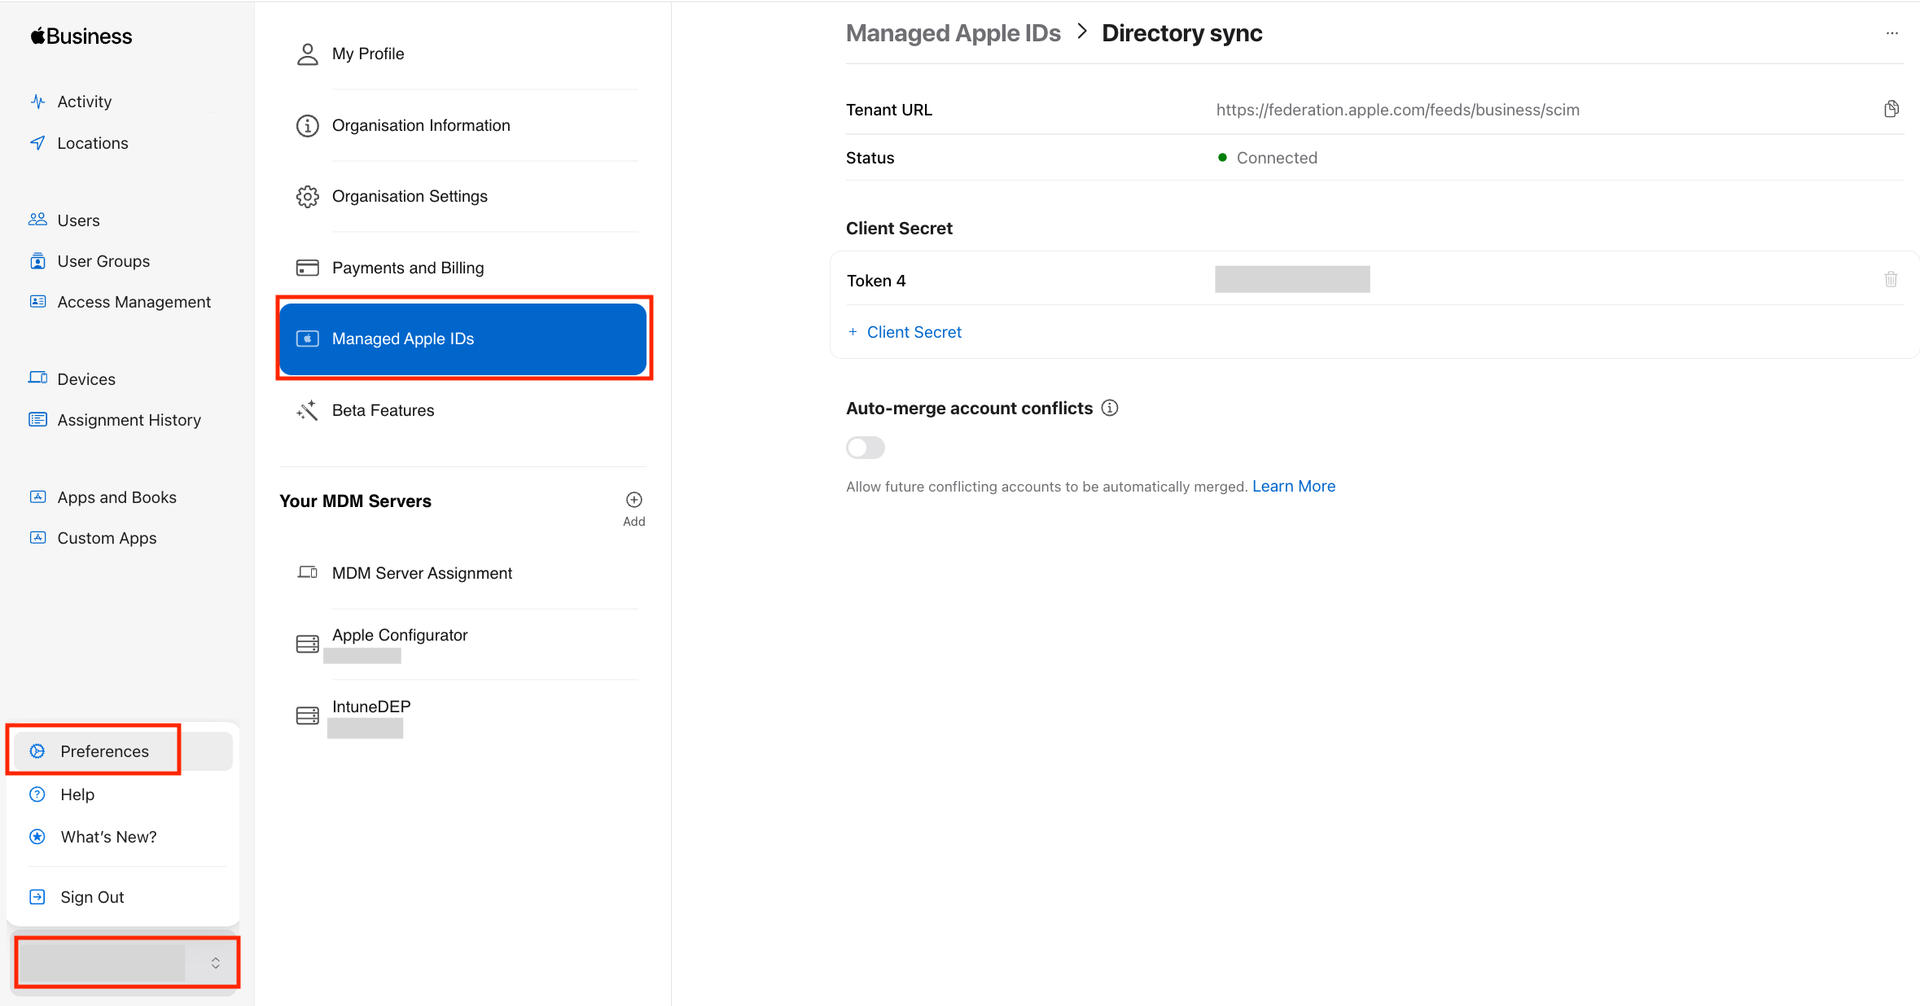Delete Token 4 using trash icon
This screenshot has width=1920, height=1006.
1890,280
